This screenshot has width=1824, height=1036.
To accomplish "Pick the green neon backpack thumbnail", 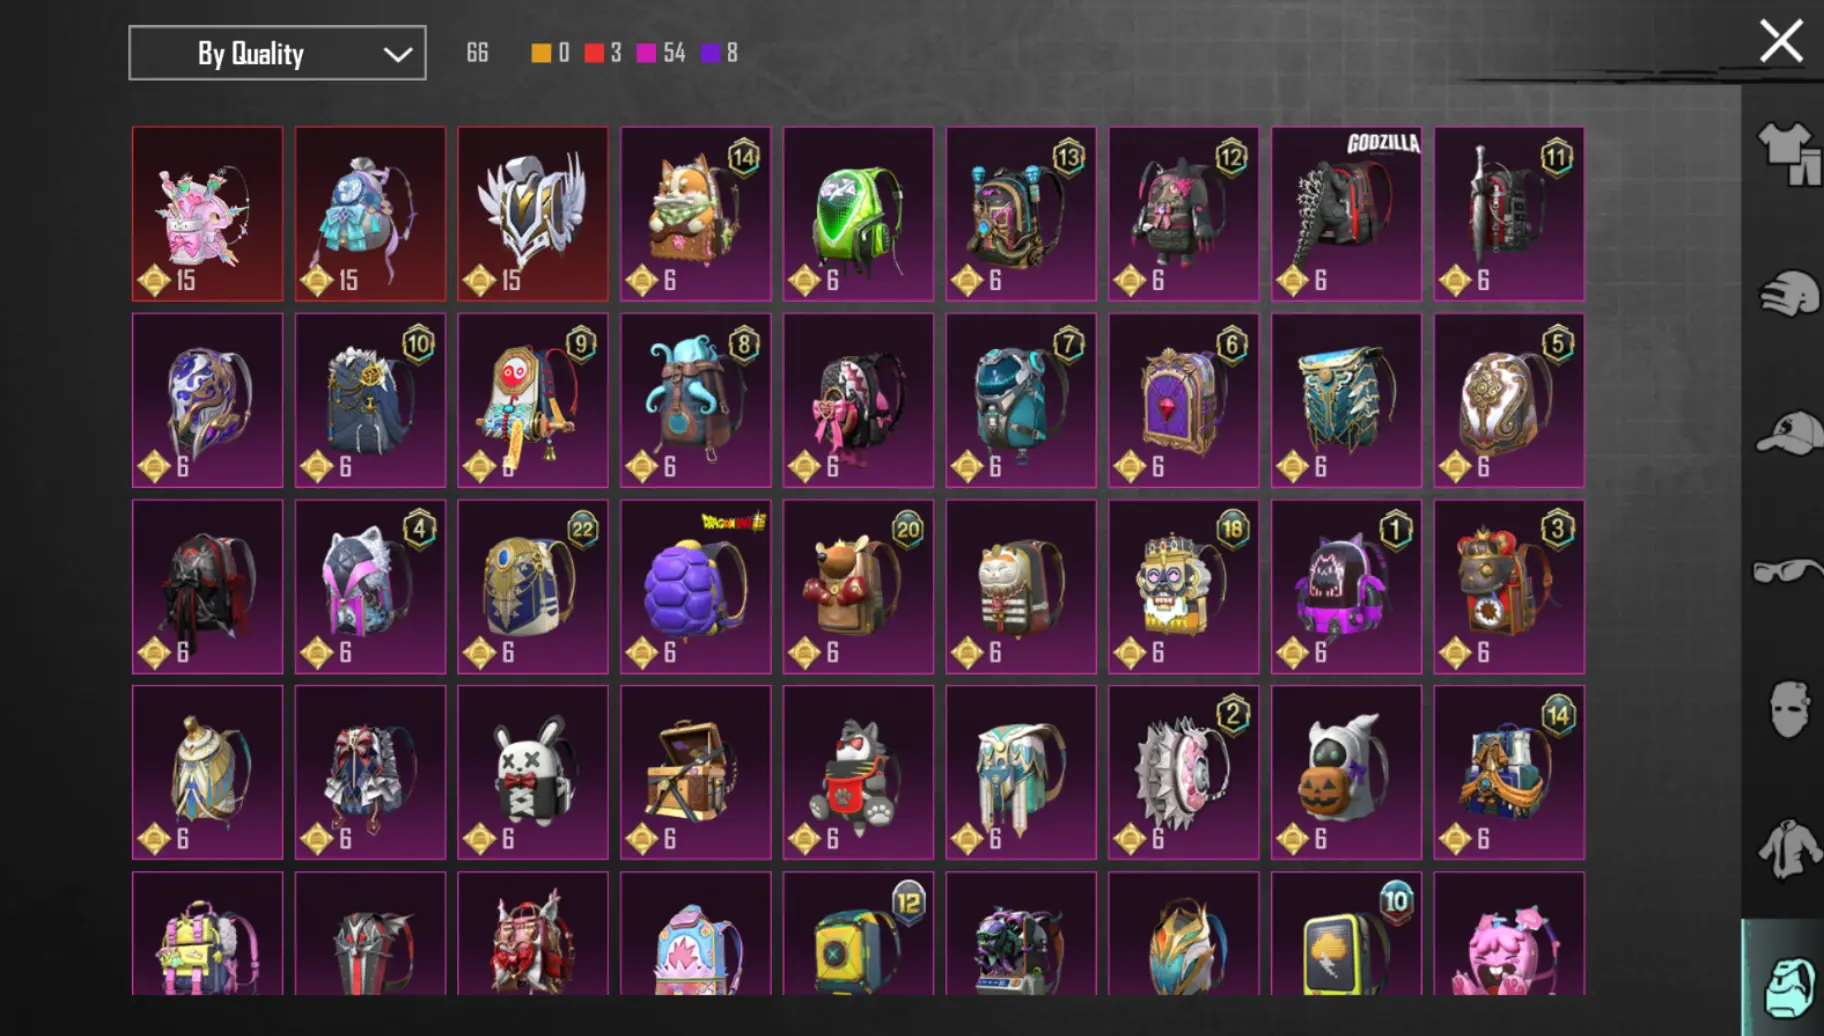I will pos(858,214).
